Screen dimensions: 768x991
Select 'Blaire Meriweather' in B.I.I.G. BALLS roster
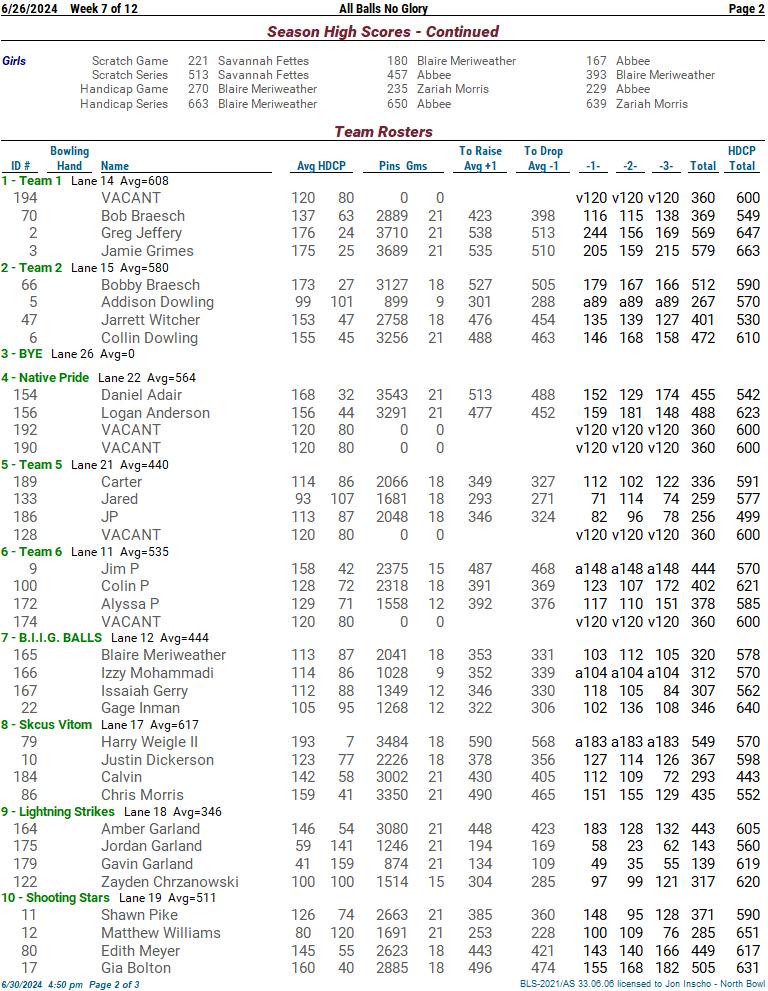pos(164,655)
